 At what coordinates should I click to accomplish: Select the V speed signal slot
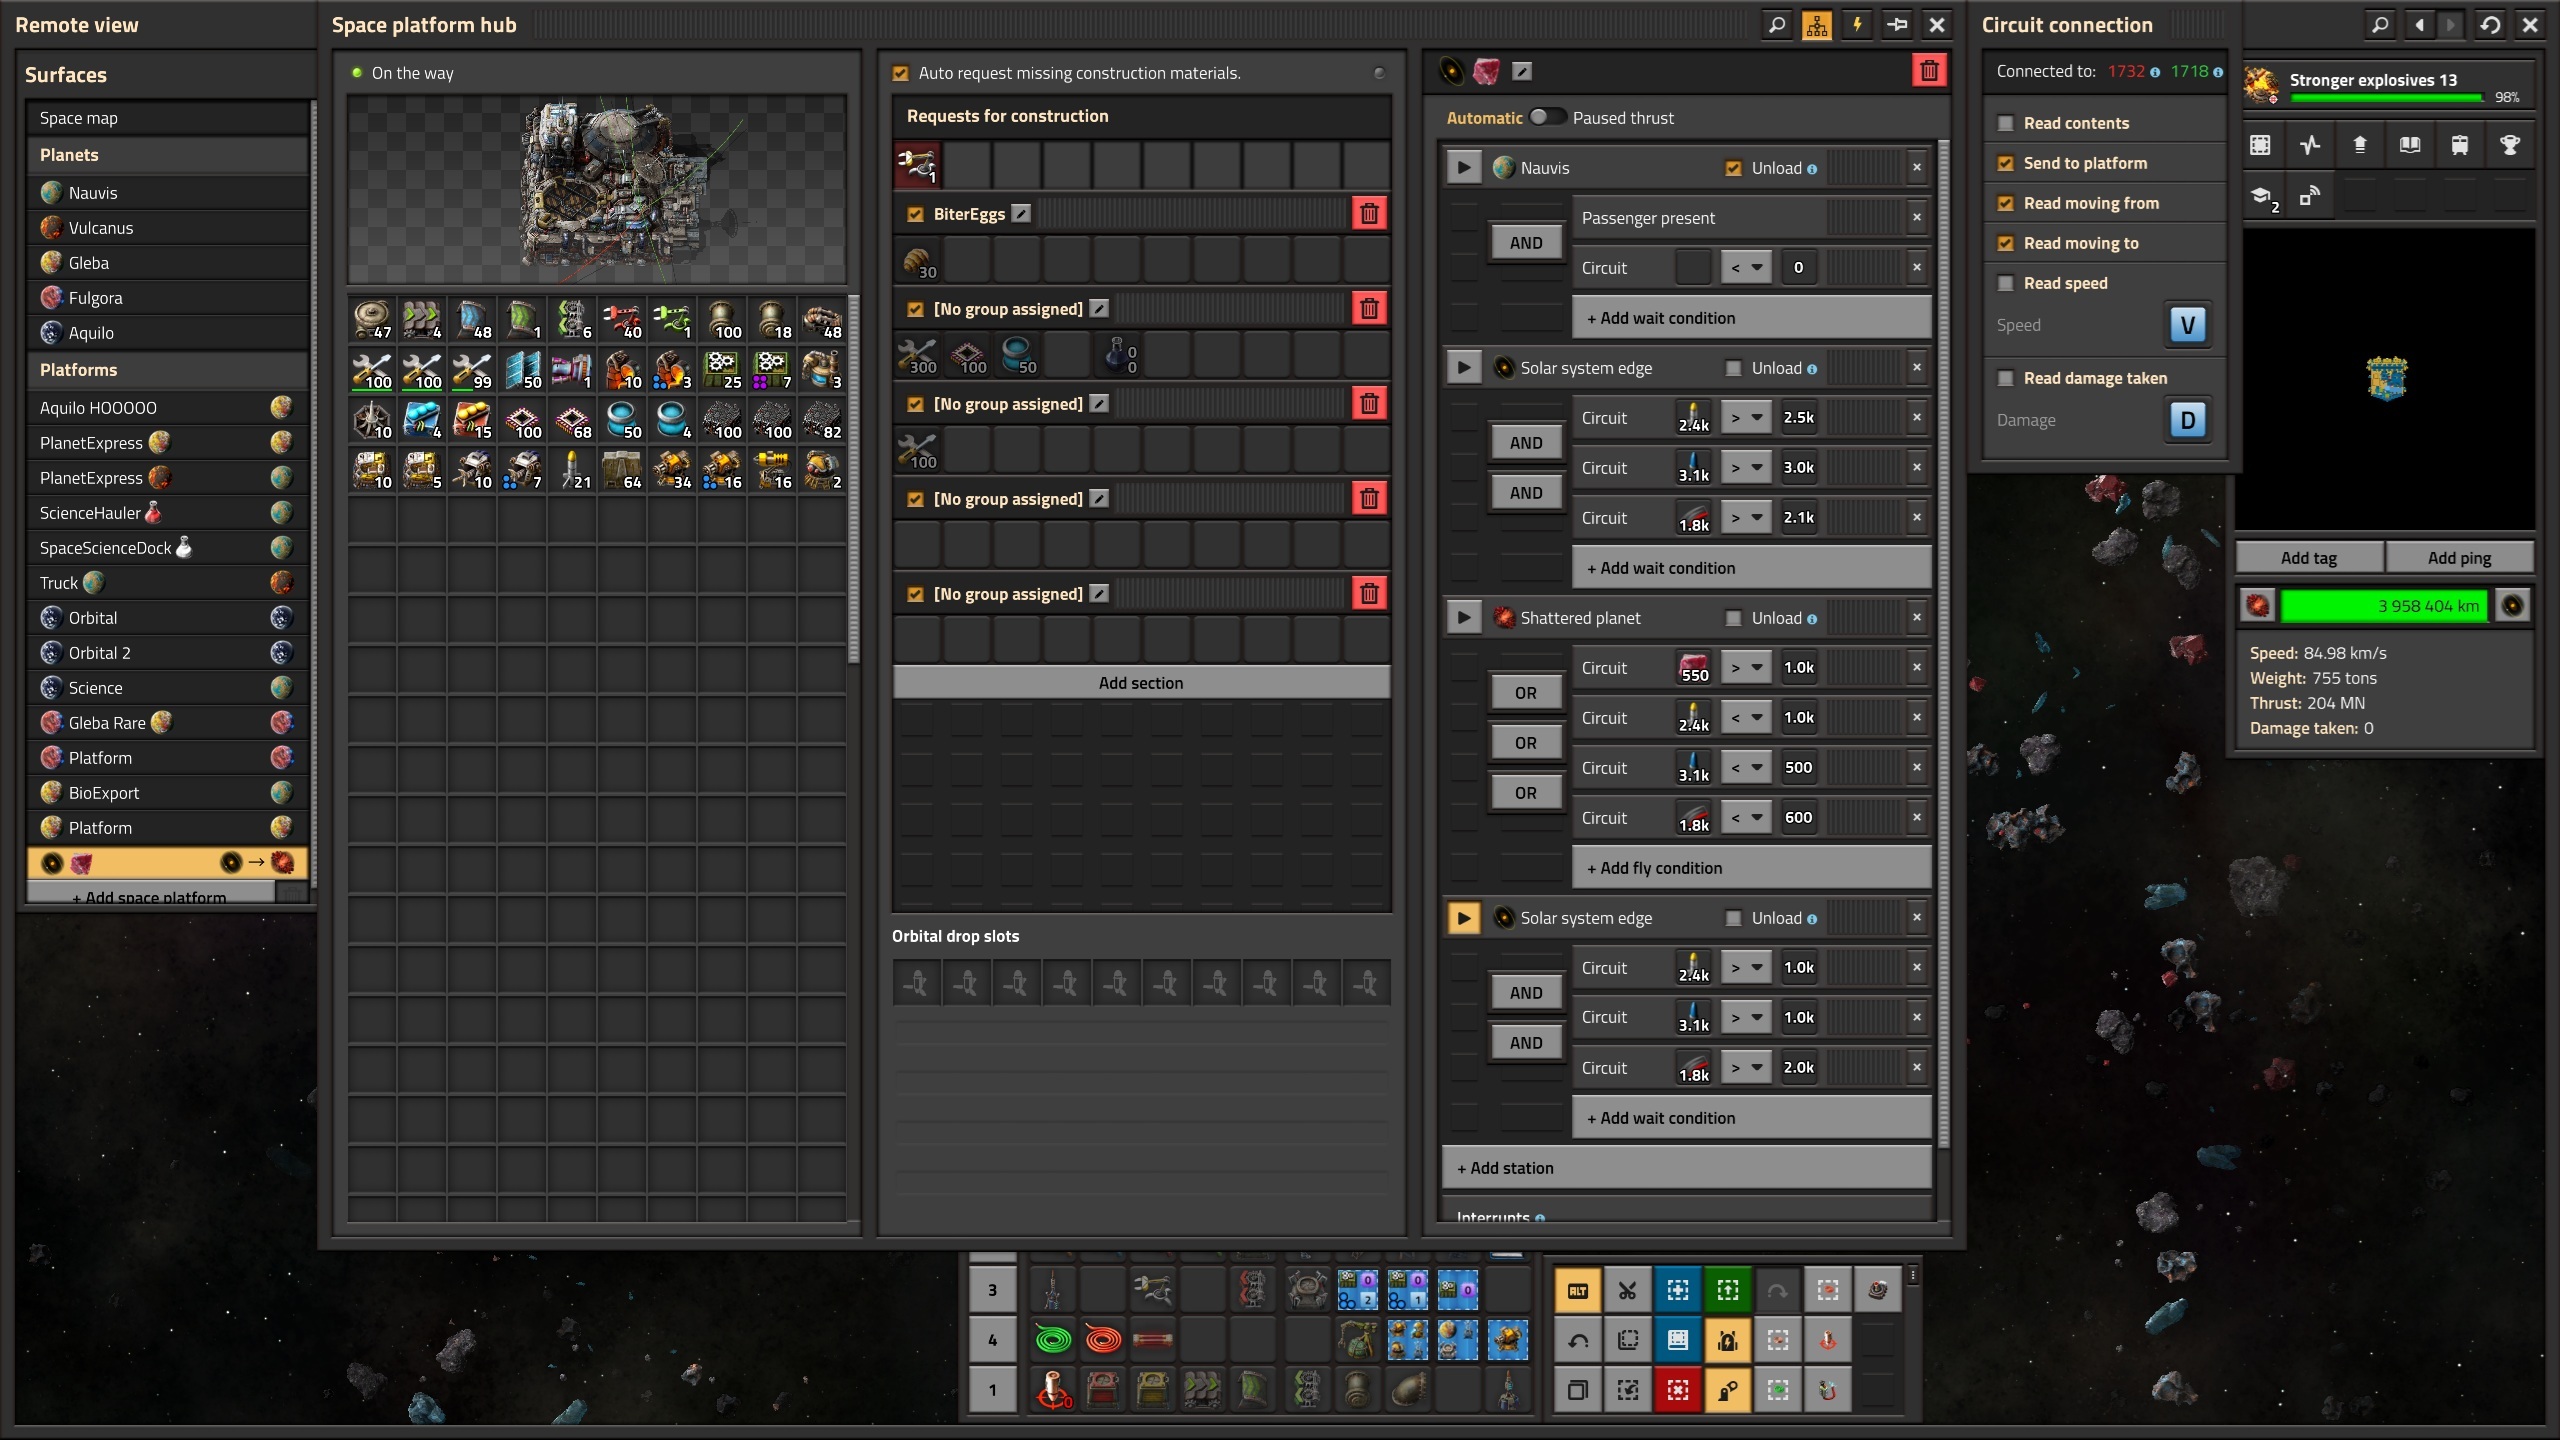coord(2187,325)
